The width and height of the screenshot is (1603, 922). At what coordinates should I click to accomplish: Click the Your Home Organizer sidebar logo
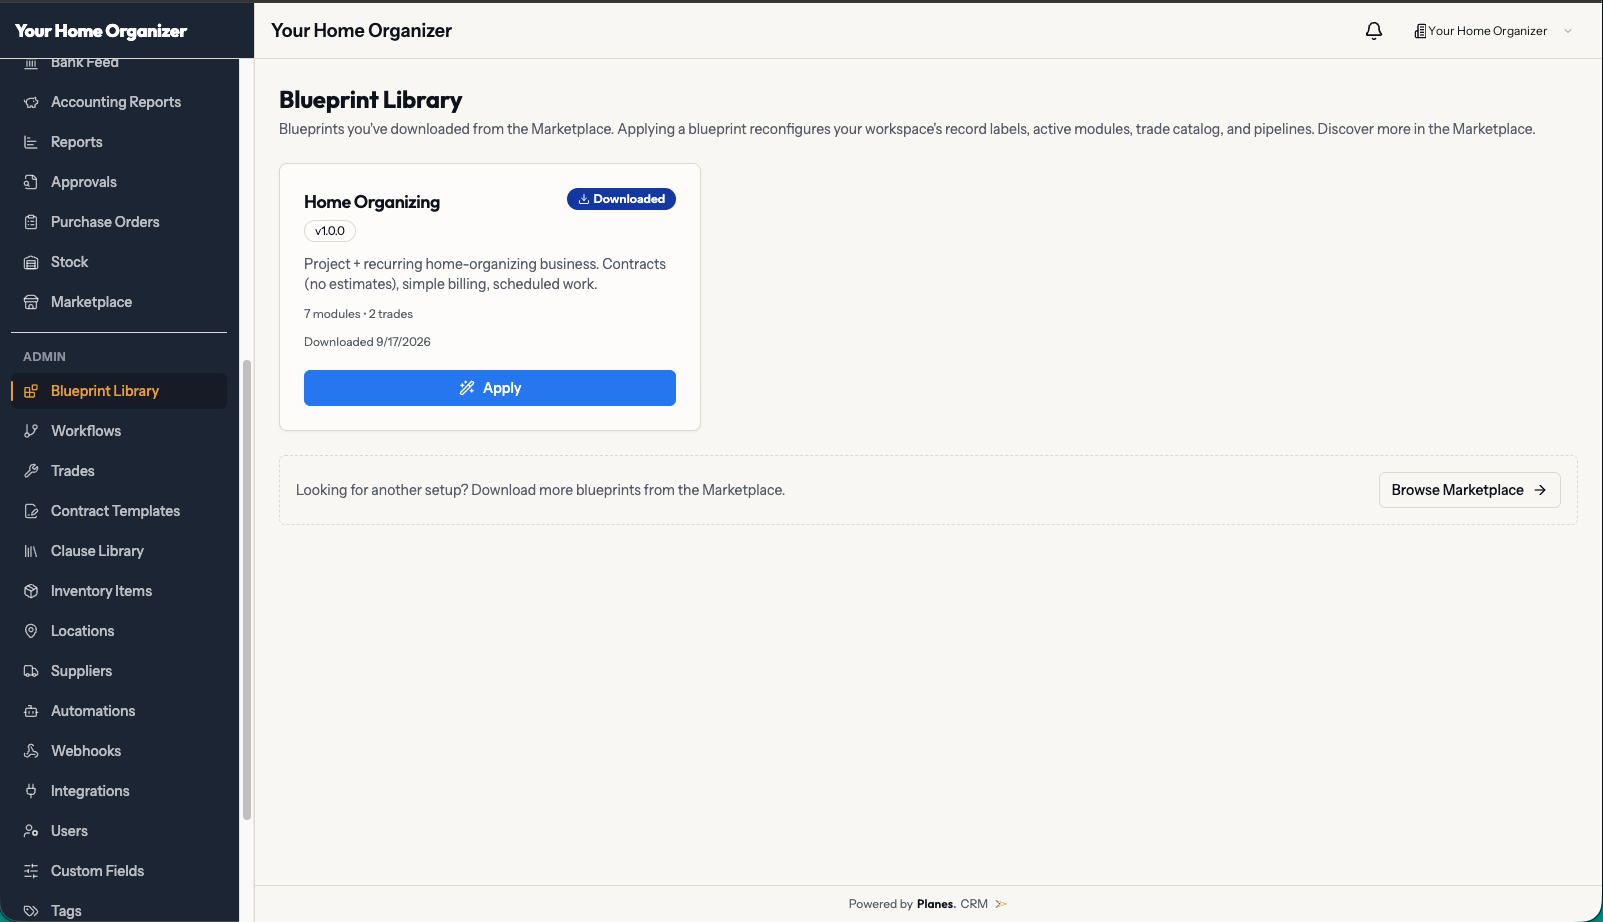[x=101, y=31]
